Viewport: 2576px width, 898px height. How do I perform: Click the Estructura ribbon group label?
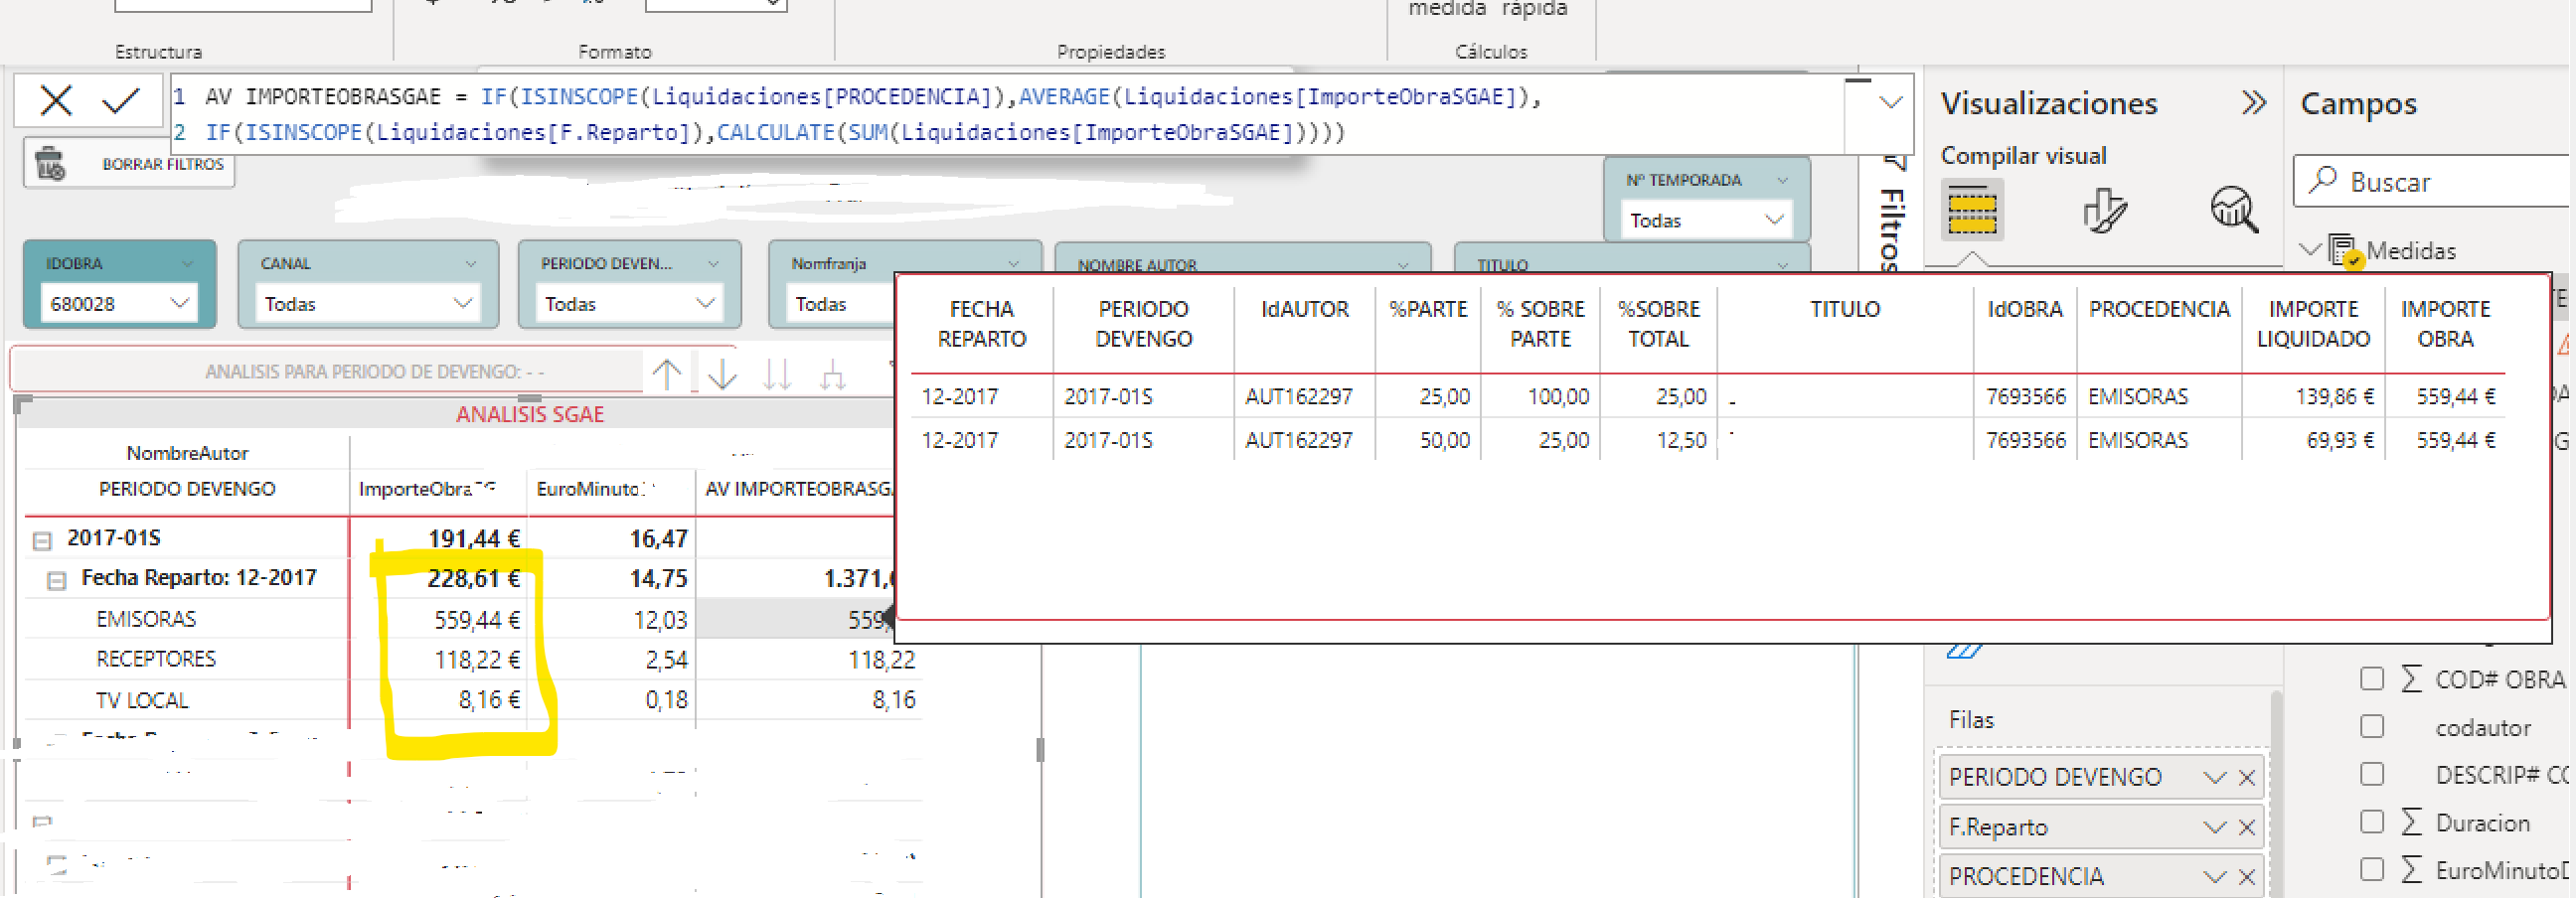point(158,52)
